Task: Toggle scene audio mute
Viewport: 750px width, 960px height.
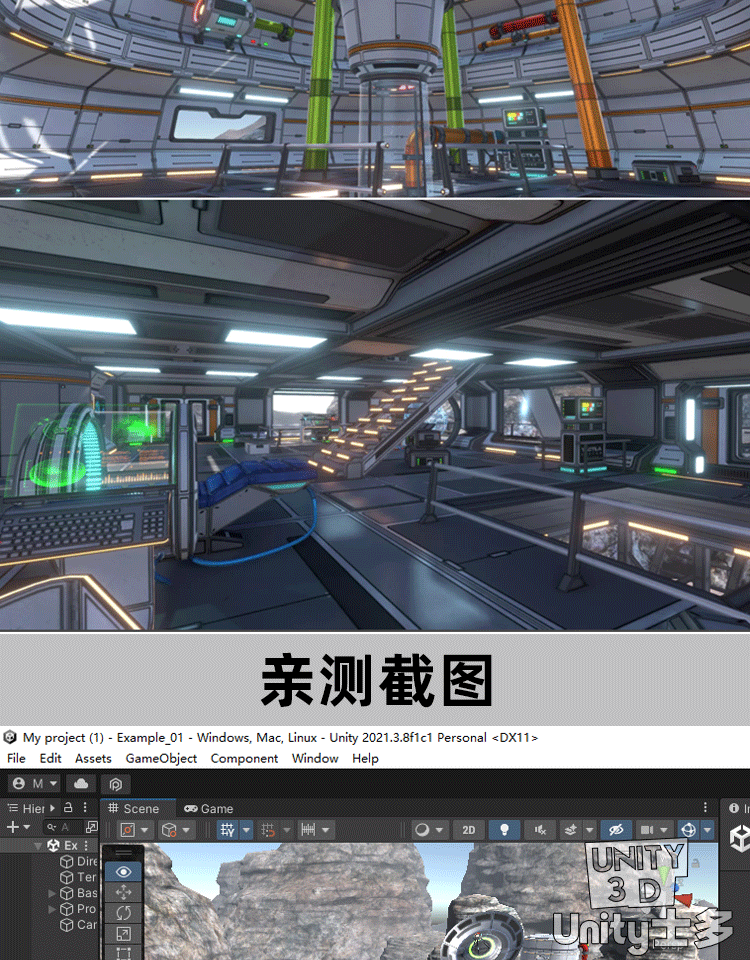Action: (x=540, y=830)
